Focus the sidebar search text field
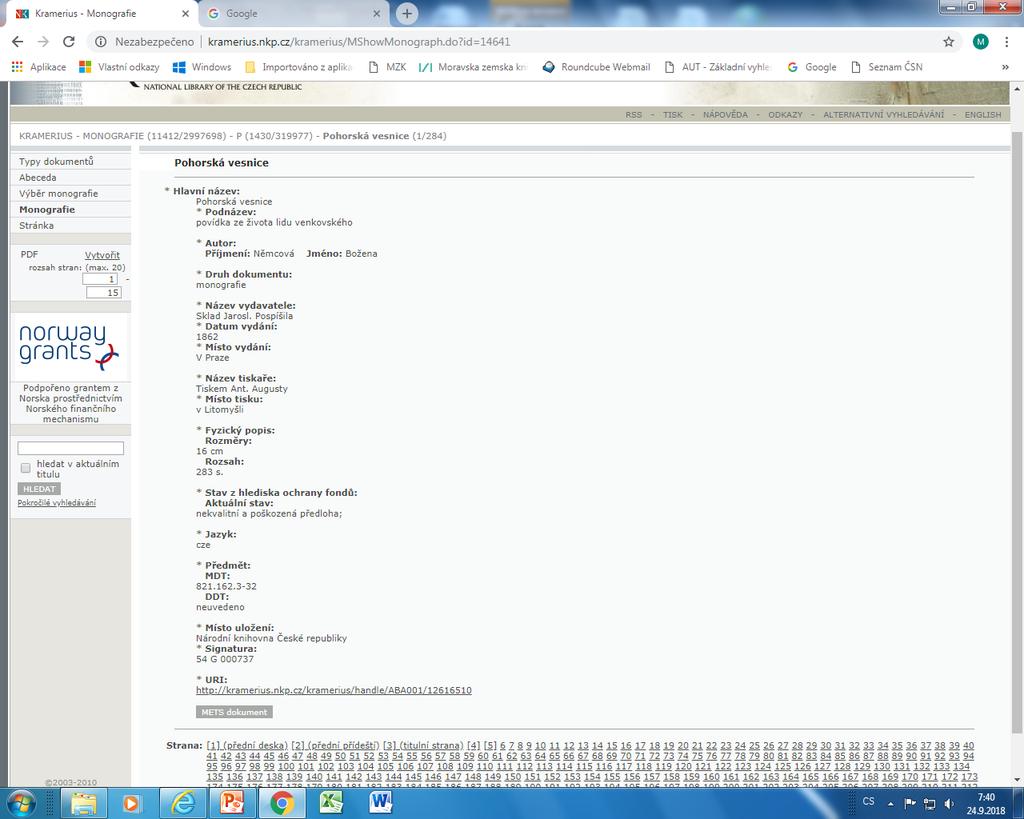1024x819 pixels. pyautogui.click(x=71, y=448)
